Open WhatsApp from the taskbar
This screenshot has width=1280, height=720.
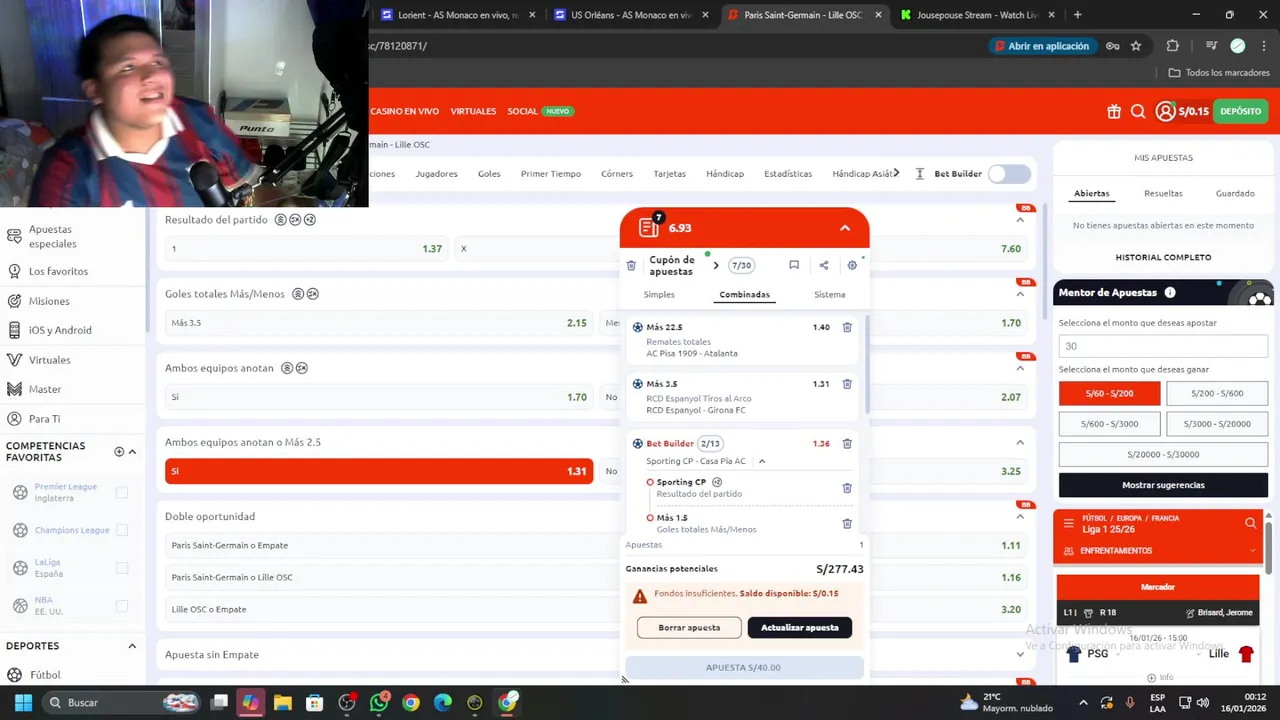(x=379, y=703)
